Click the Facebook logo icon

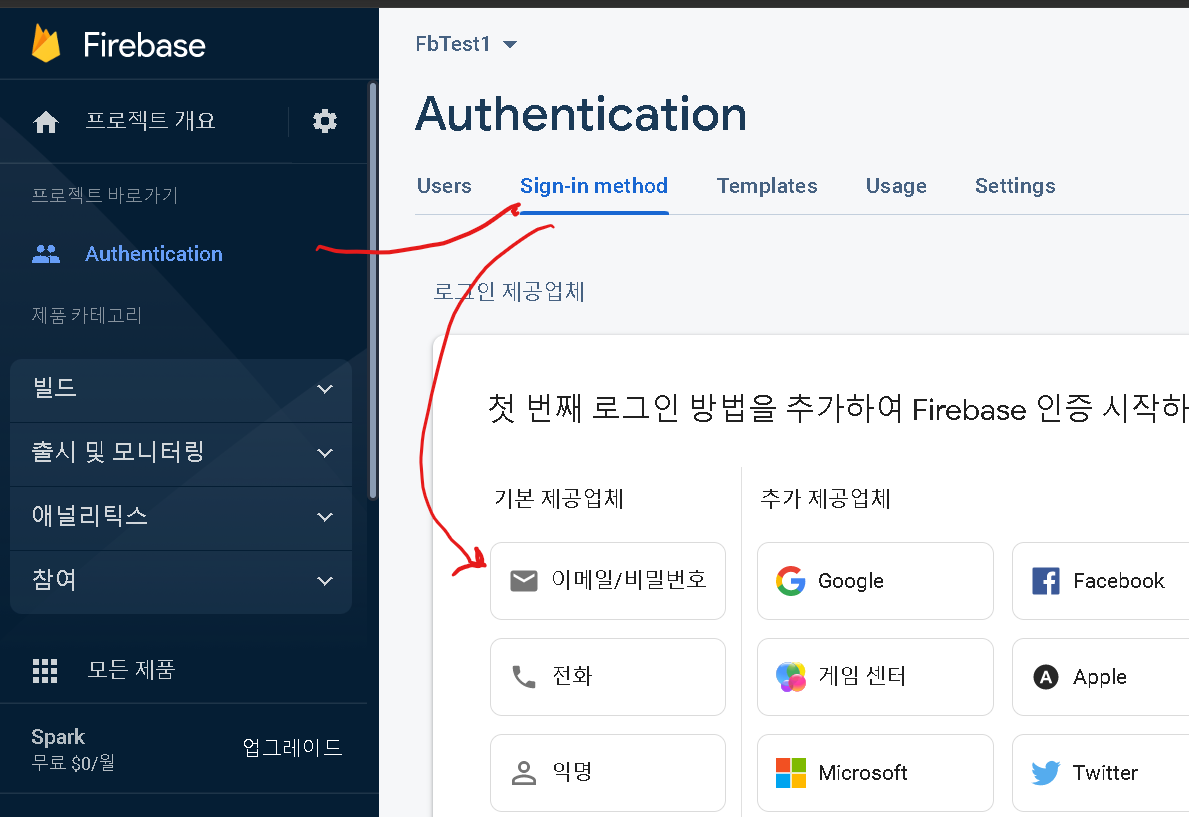point(1046,581)
